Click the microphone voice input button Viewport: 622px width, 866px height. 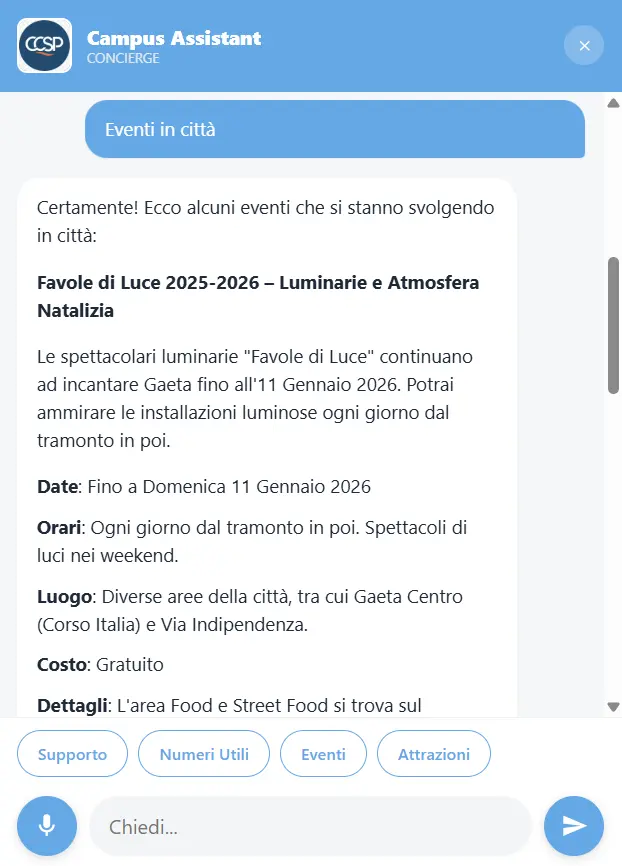pyautogui.click(x=46, y=825)
